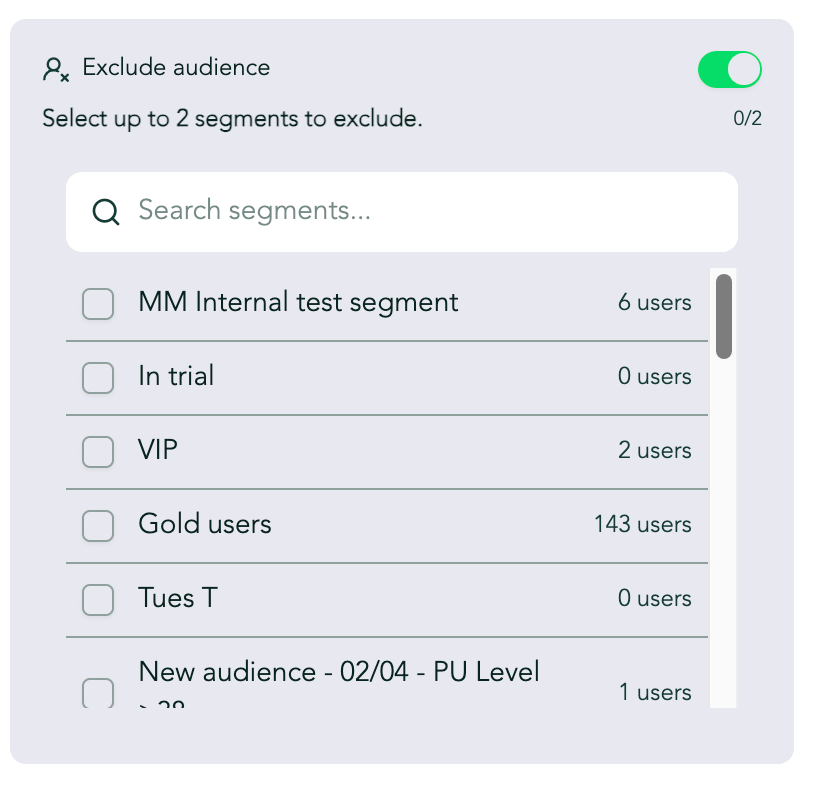Viewport: 822px width, 786px height.
Task: Click the exclude audience user icon
Action: click(56, 69)
